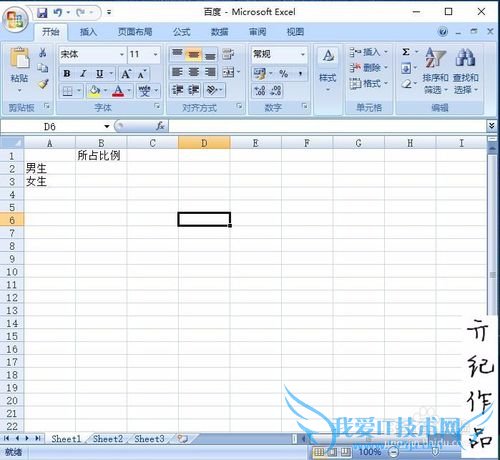Switch to the 审阅 ribbon tab
The width and height of the screenshot is (500, 460).
coord(258,32)
